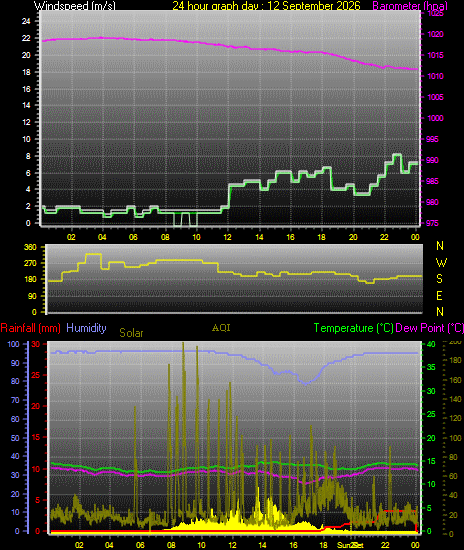Viewport: 464px width, 550px height.
Task: Click the 24 windspeed scale value
Action: coord(26,21)
